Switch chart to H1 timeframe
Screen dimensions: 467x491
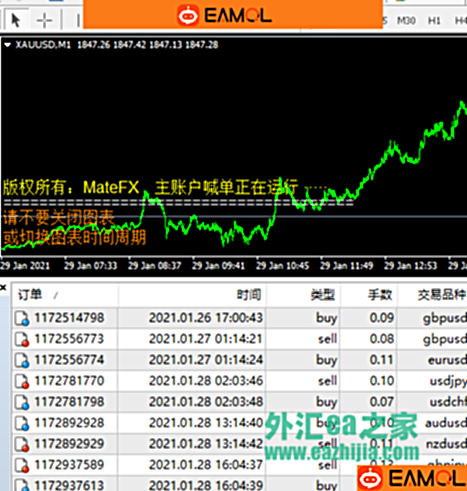tap(434, 21)
